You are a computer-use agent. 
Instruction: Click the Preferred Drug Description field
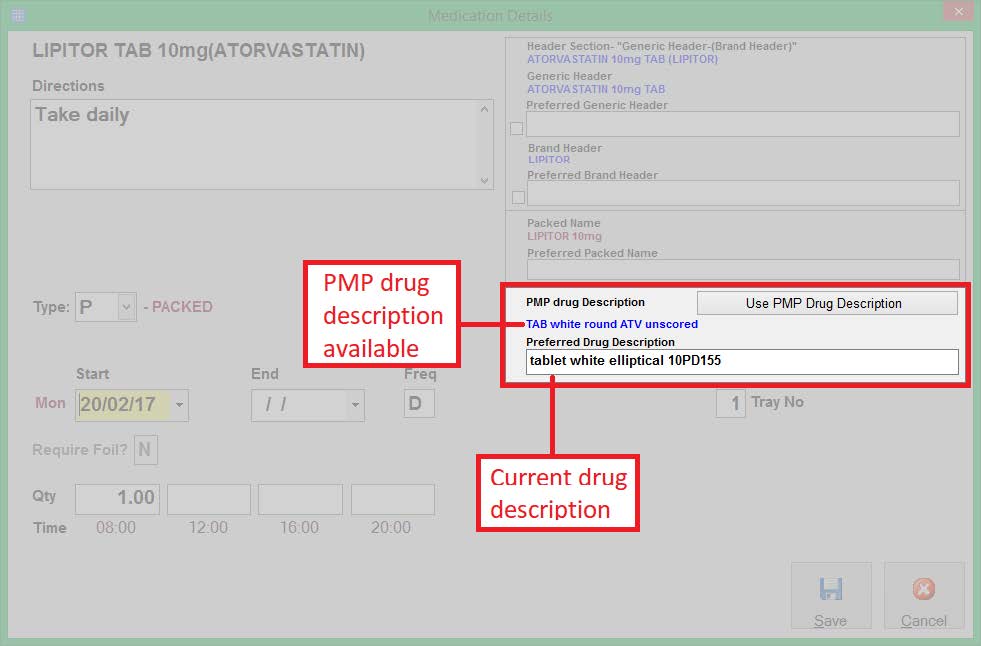[x=742, y=361]
